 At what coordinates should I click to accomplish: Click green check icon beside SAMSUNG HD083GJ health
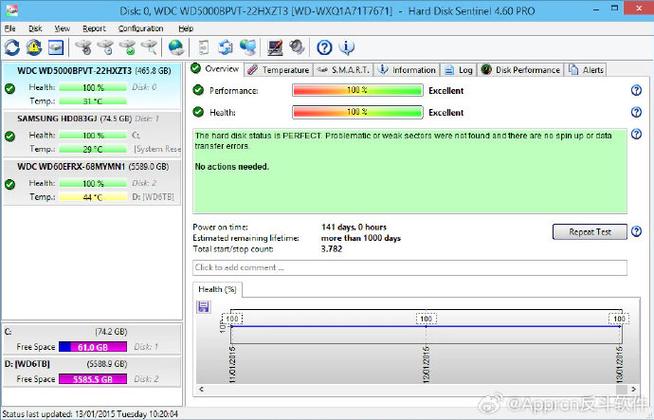[x=10, y=136]
